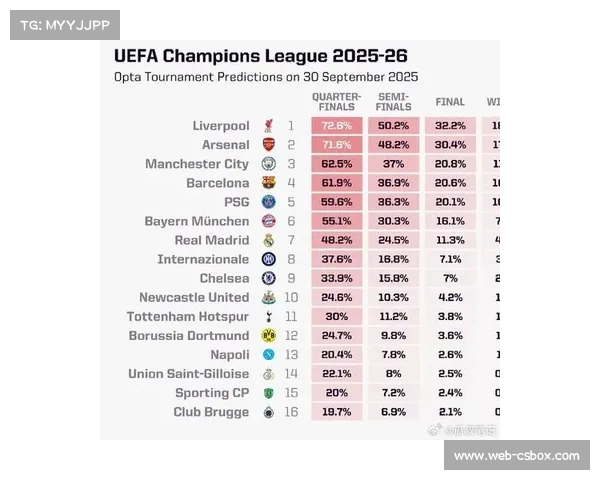Image resolution: width=600 pixels, height=480 pixels.
Task: Click the Liverpool club crest icon
Action: coord(268,126)
